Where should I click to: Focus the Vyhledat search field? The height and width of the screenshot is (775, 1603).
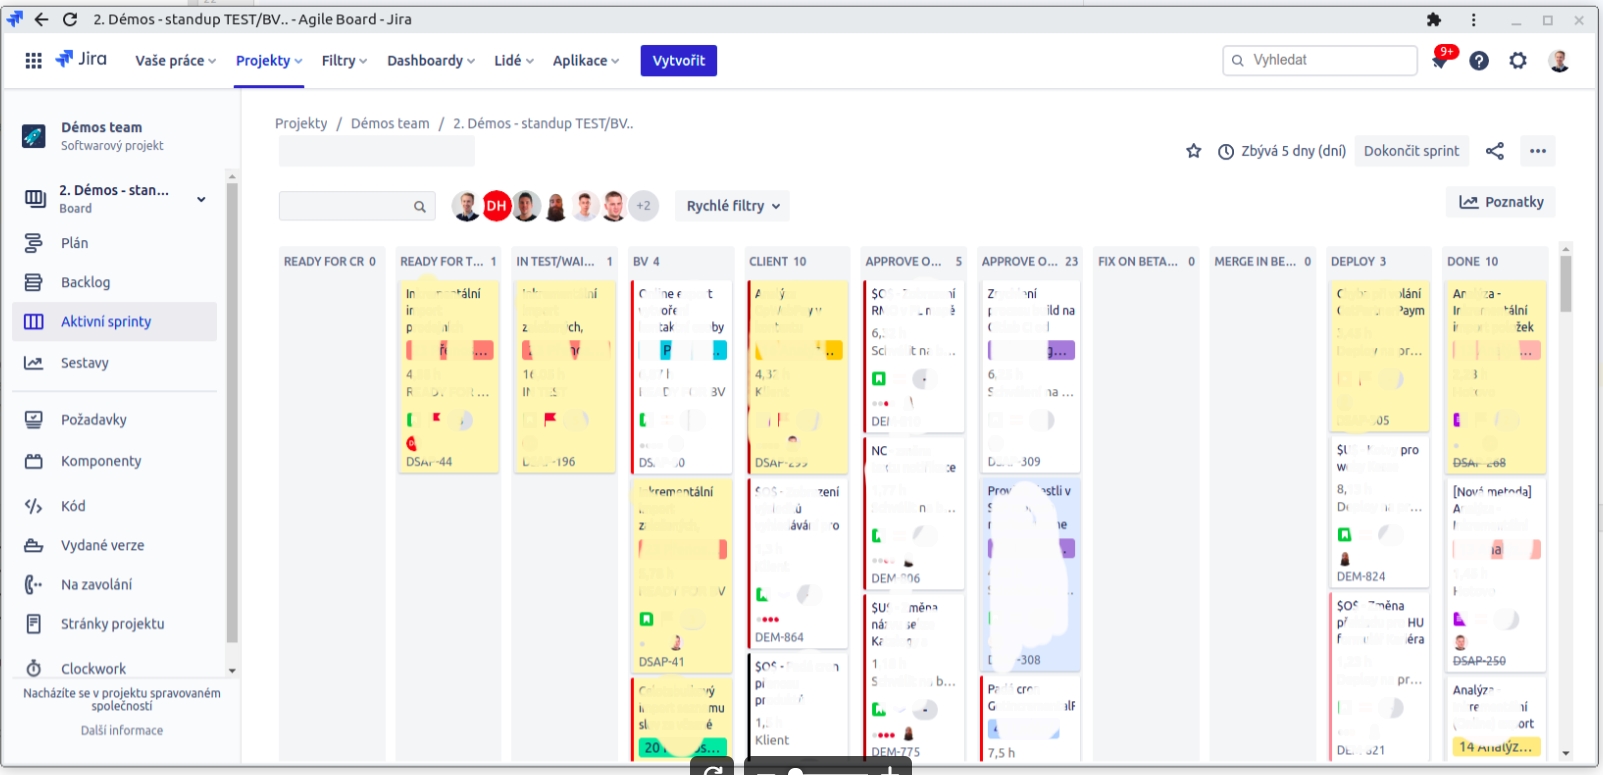[x=1320, y=60]
